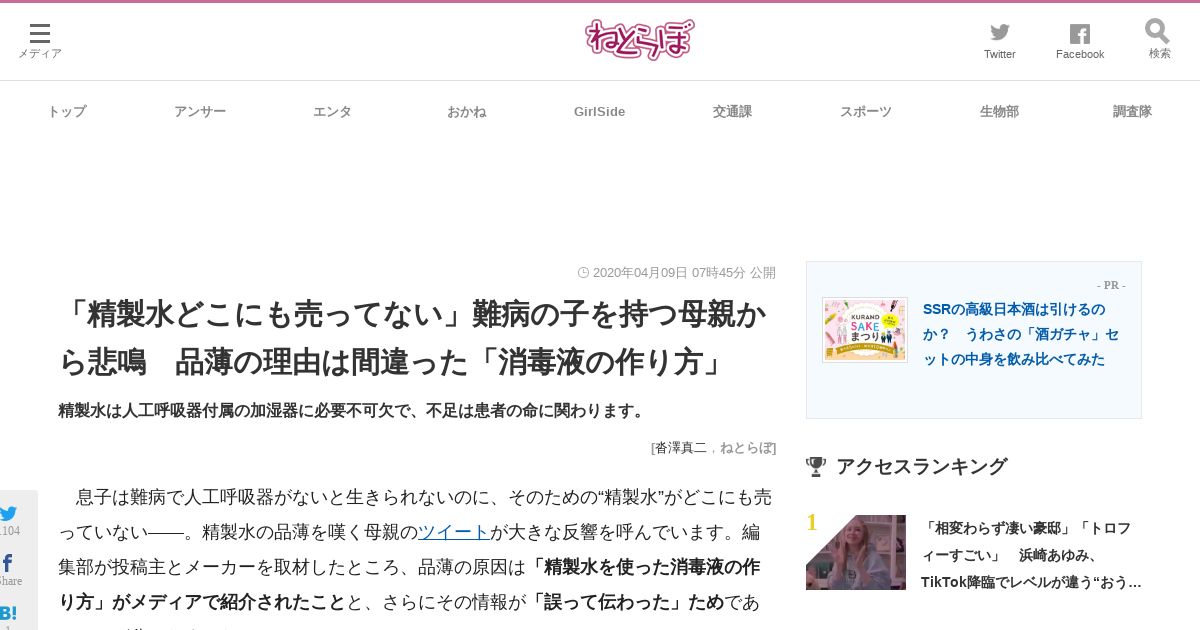Screen dimensions: 1200x630
Task: Open ねとらぼ link in byline
Action: click(745, 447)
